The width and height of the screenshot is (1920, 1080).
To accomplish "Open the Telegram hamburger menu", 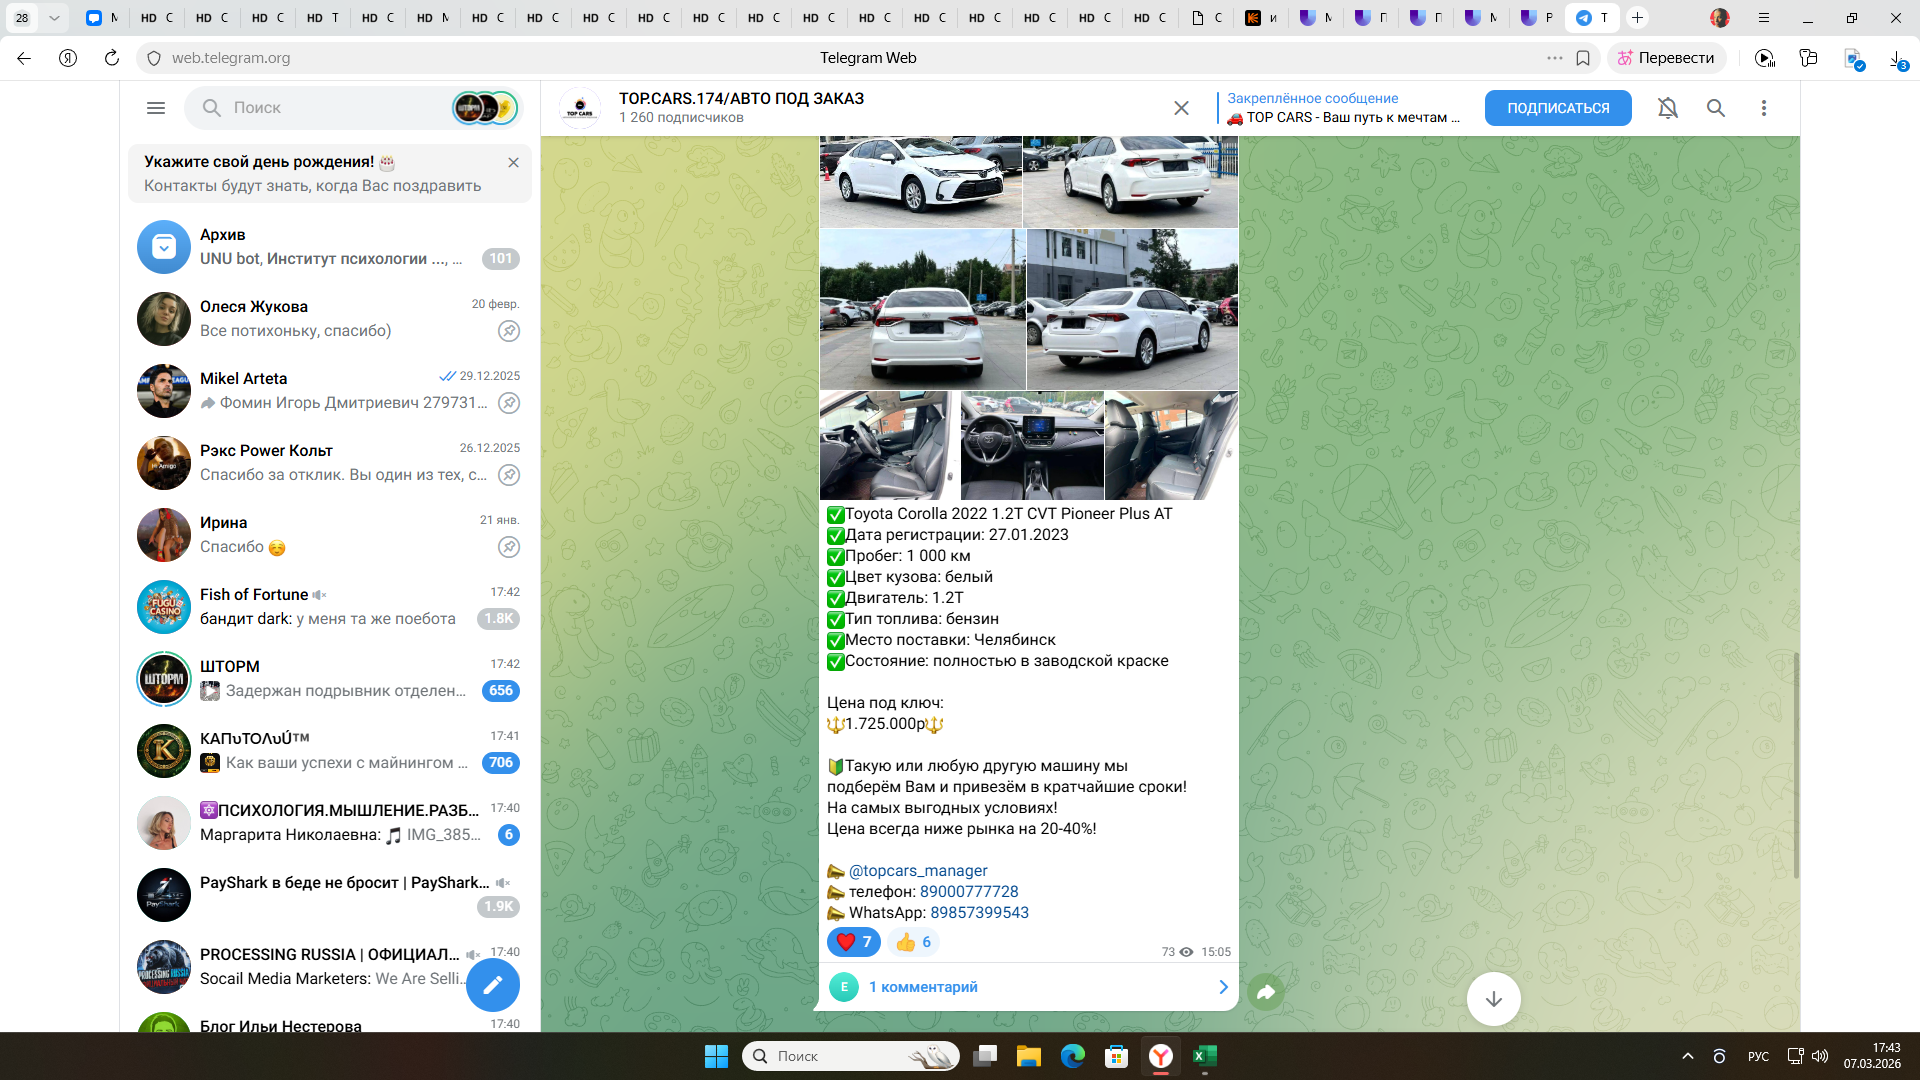I will 156,108.
